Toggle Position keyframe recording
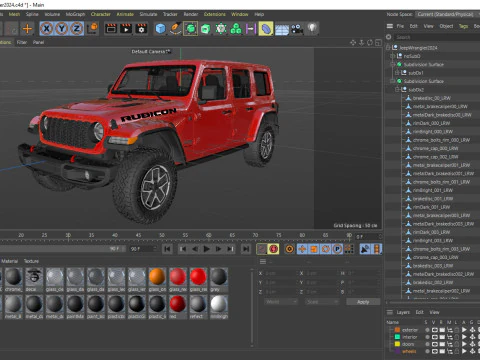480x360 pixels. click(x=302, y=249)
